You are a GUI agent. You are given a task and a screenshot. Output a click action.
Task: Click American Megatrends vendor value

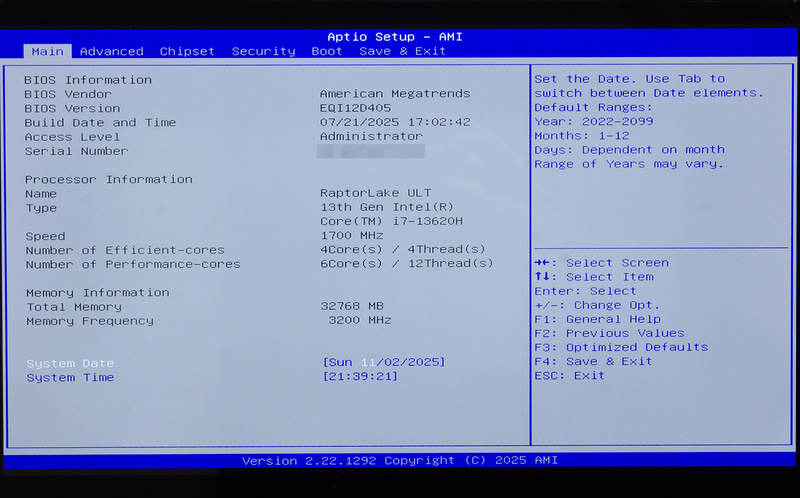coord(395,94)
